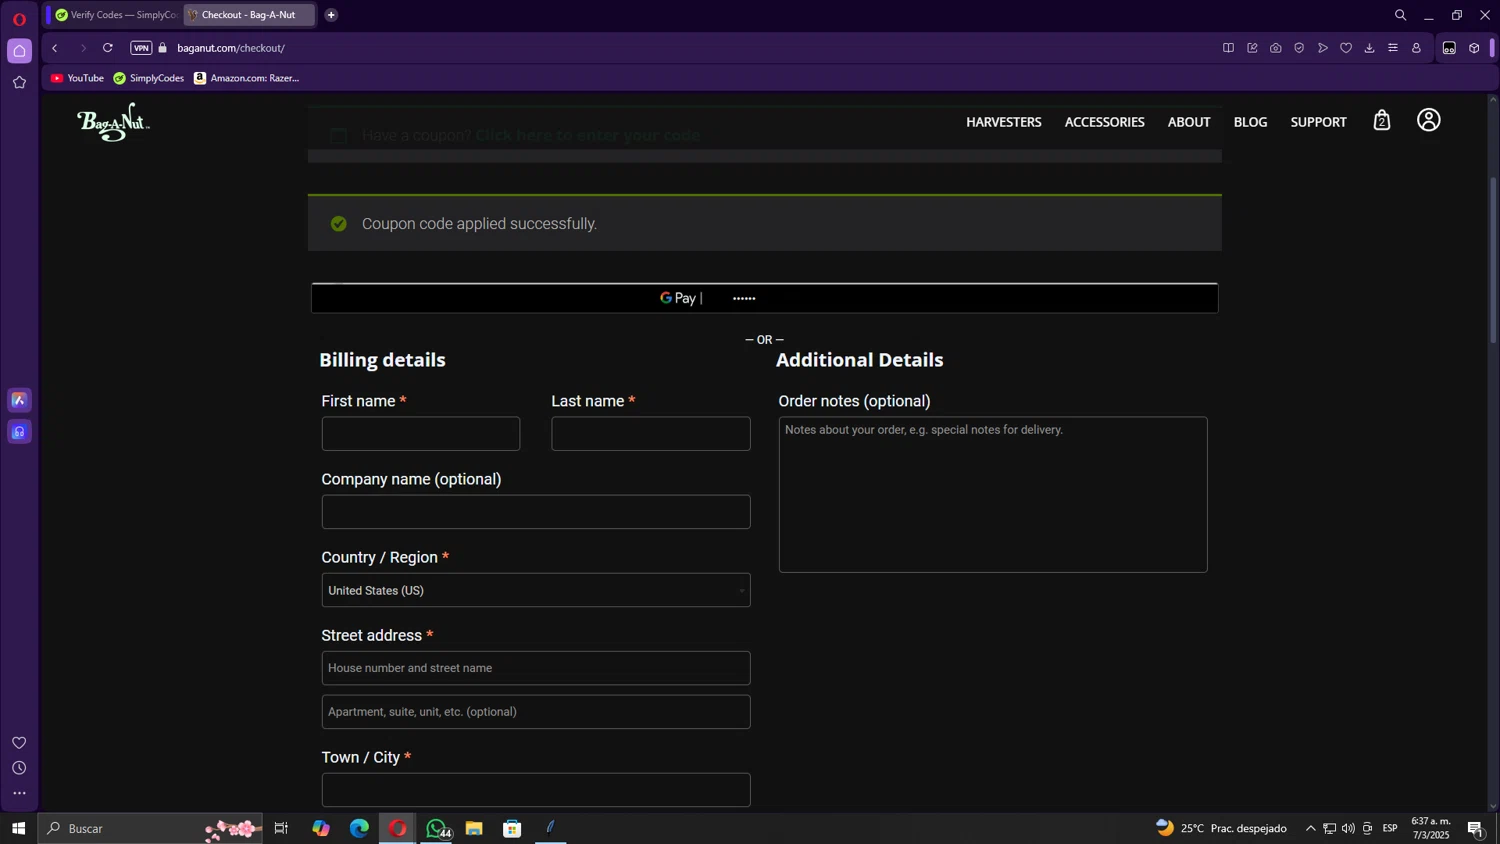Open the browser profile icon in toolbar

pyautogui.click(x=1416, y=48)
